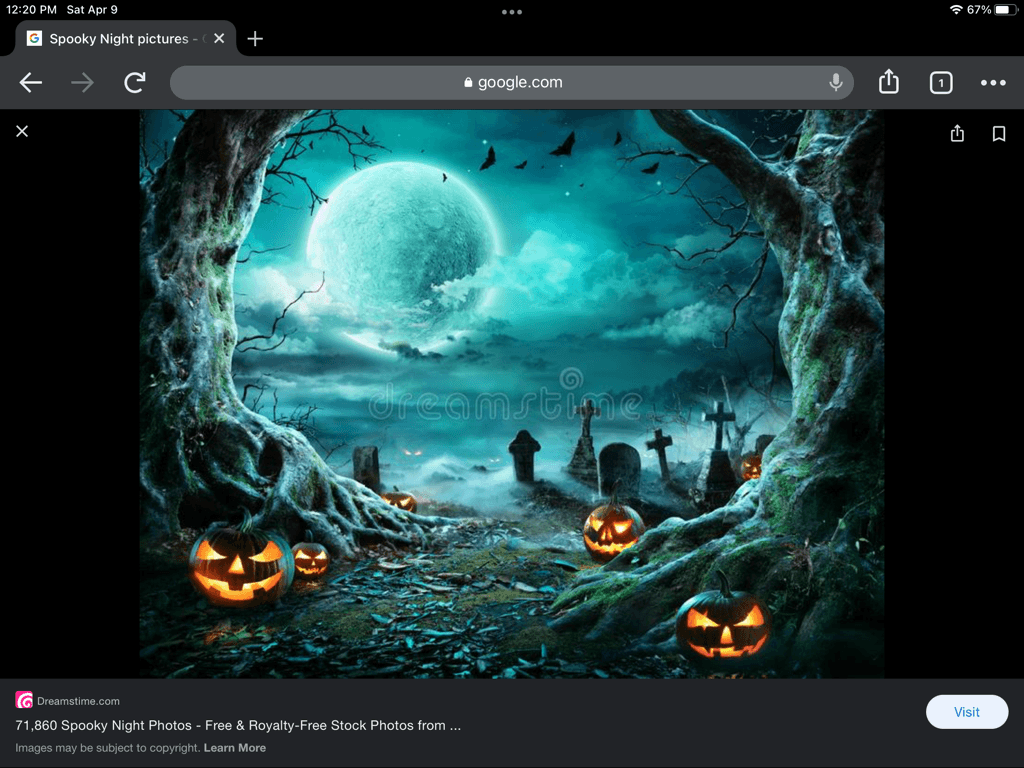Close the image preview with X

pyautogui.click(x=22, y=131)
